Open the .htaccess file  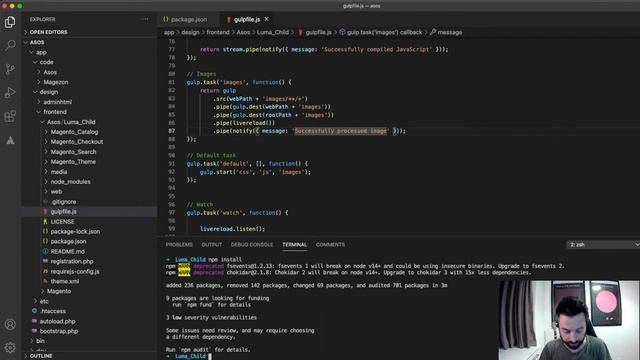(89, 311)
